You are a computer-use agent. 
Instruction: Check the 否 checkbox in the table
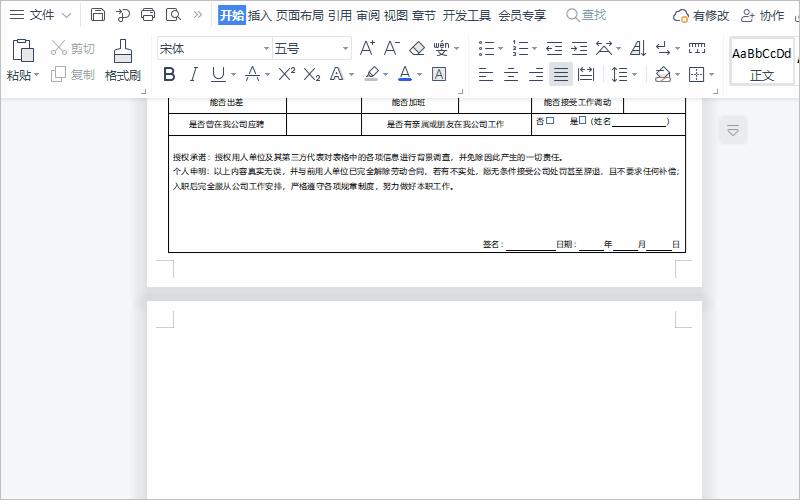pyautogui.click(x=550, y=120)
